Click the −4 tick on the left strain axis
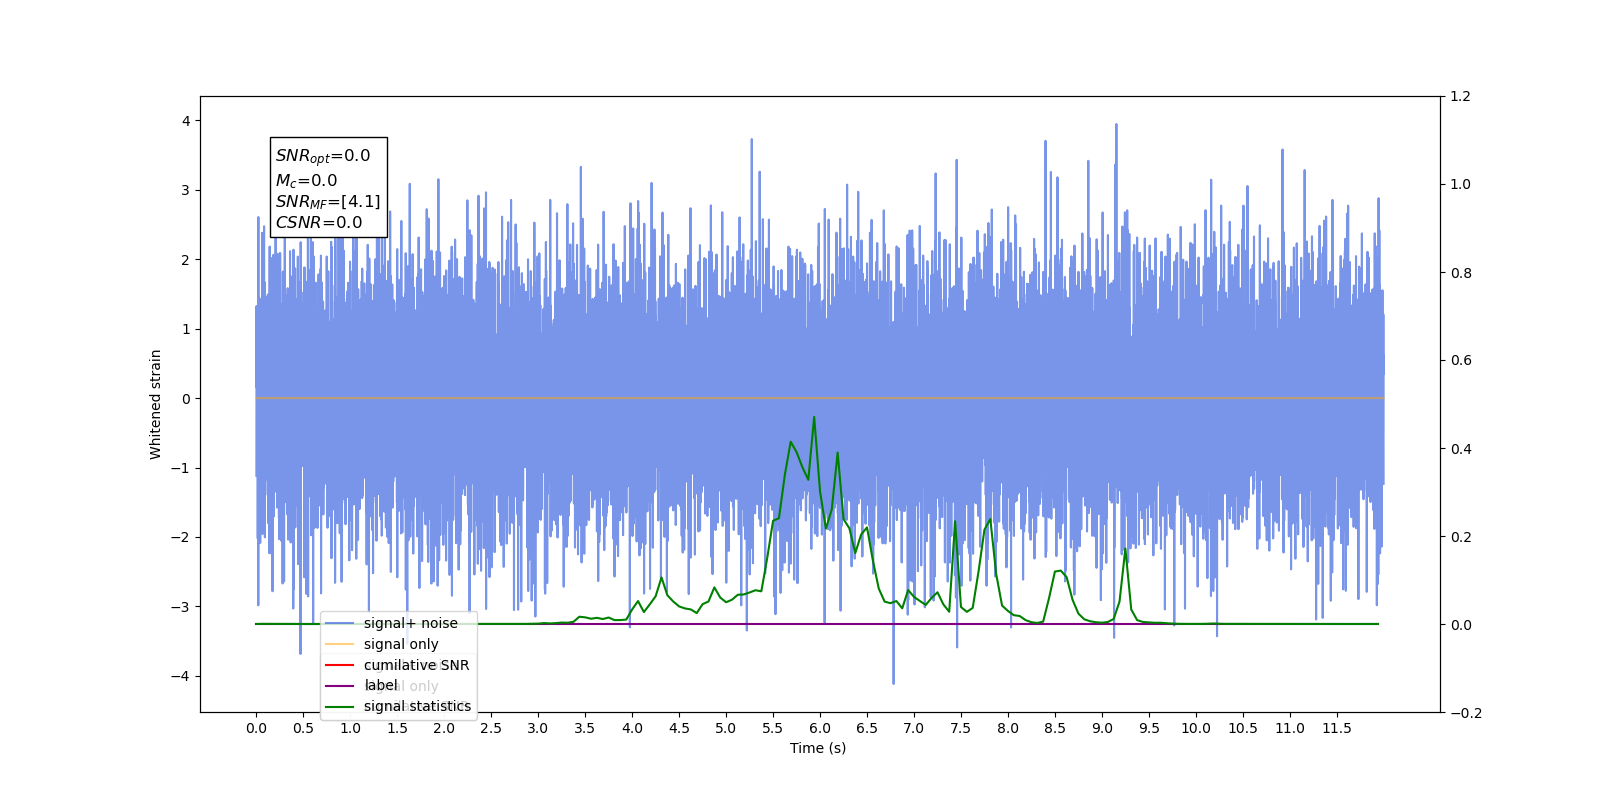Image resolution: width=1600 pixels, height=800 pixels. (180, 676)
